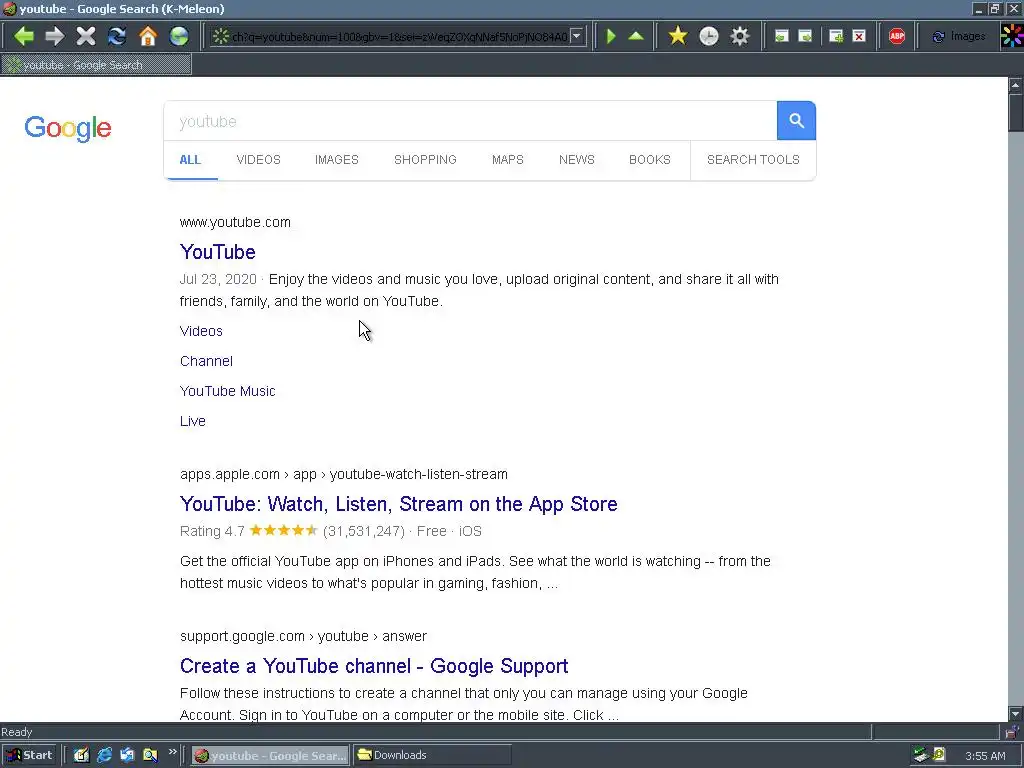Open the YouTube Music sitelink
The image size is (1024, 768).
click(x=227, y=391)
